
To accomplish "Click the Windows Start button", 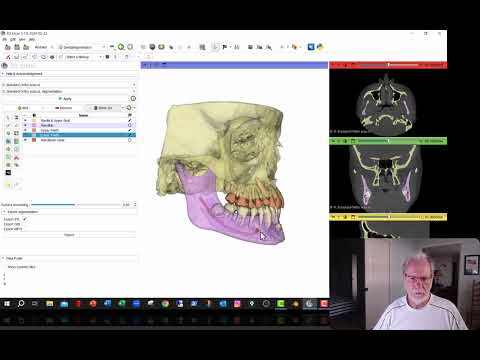I will point(7,304).
